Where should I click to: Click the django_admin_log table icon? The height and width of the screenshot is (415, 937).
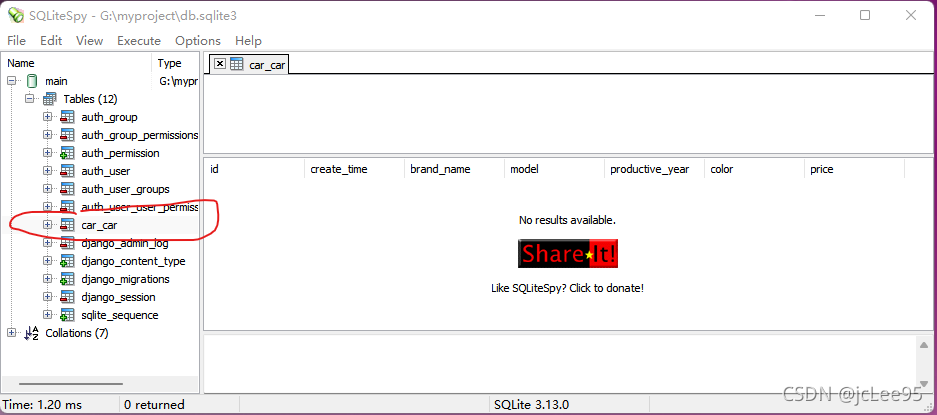(x=67, y=243)
